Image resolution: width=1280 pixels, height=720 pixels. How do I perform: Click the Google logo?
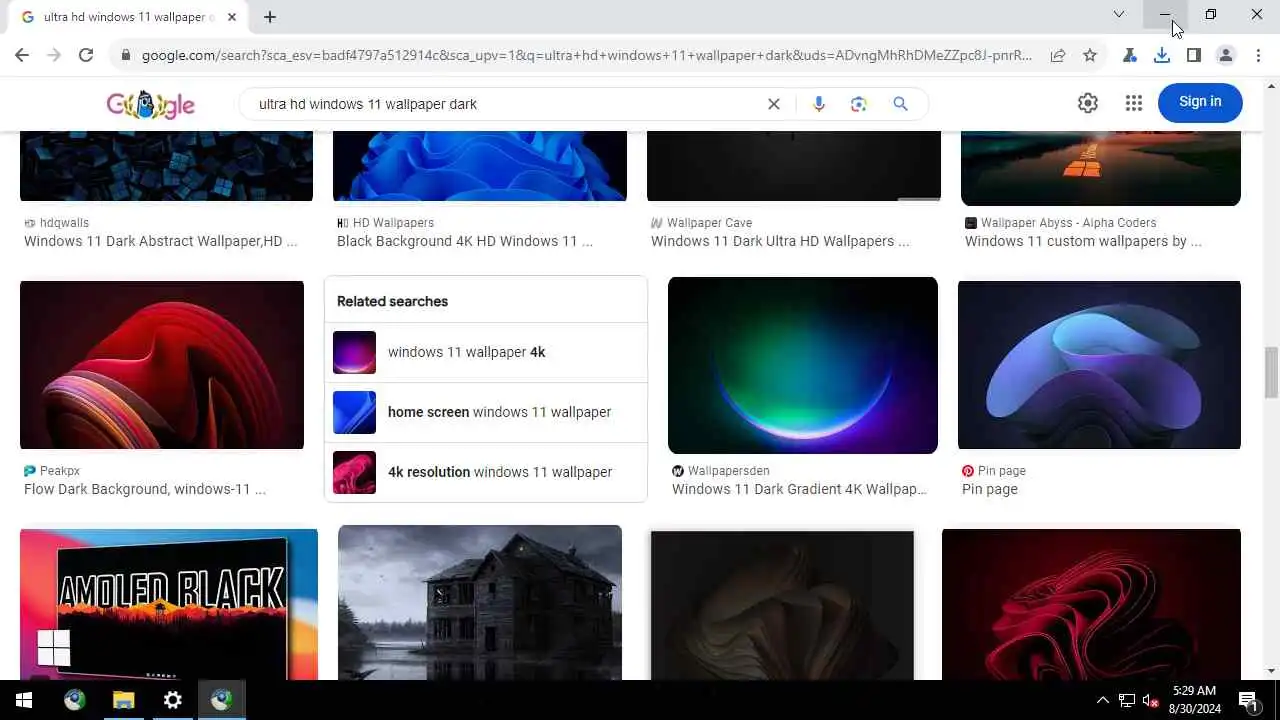pos(151,104)
